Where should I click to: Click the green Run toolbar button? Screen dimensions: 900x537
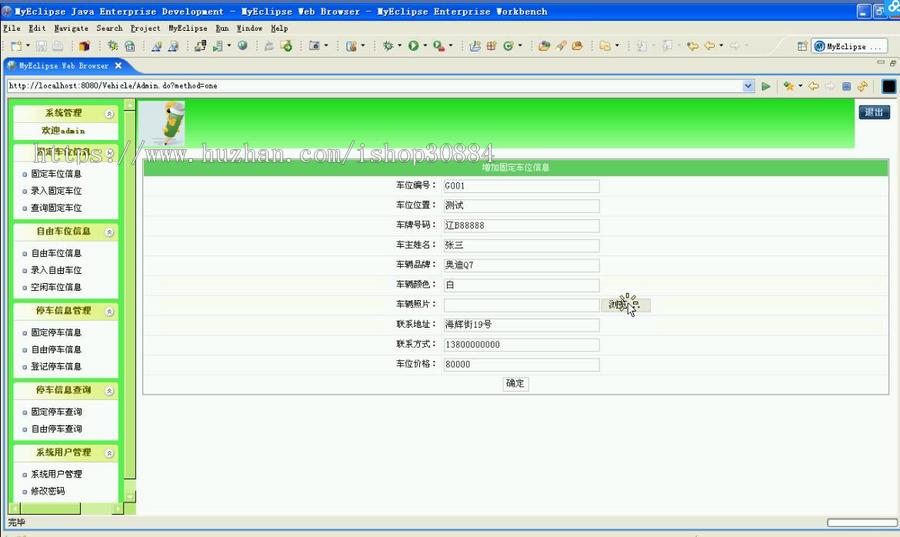[x=413, y=45]
